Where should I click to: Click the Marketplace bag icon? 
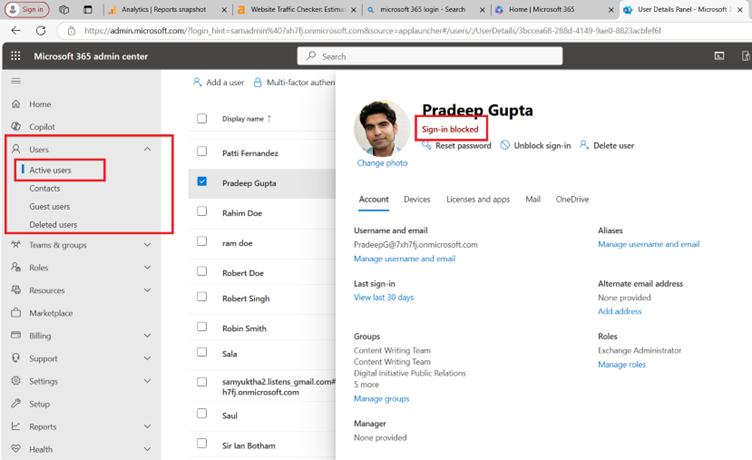click(x=16, y=313)
